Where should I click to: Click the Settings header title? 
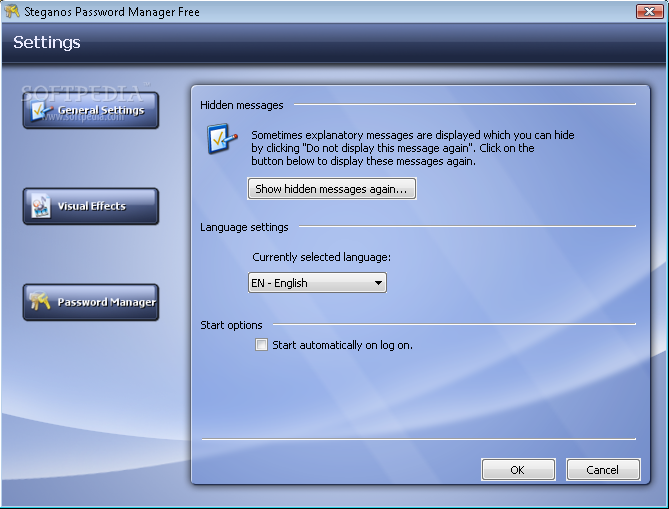pyautogui.click(x=47, y=42)
